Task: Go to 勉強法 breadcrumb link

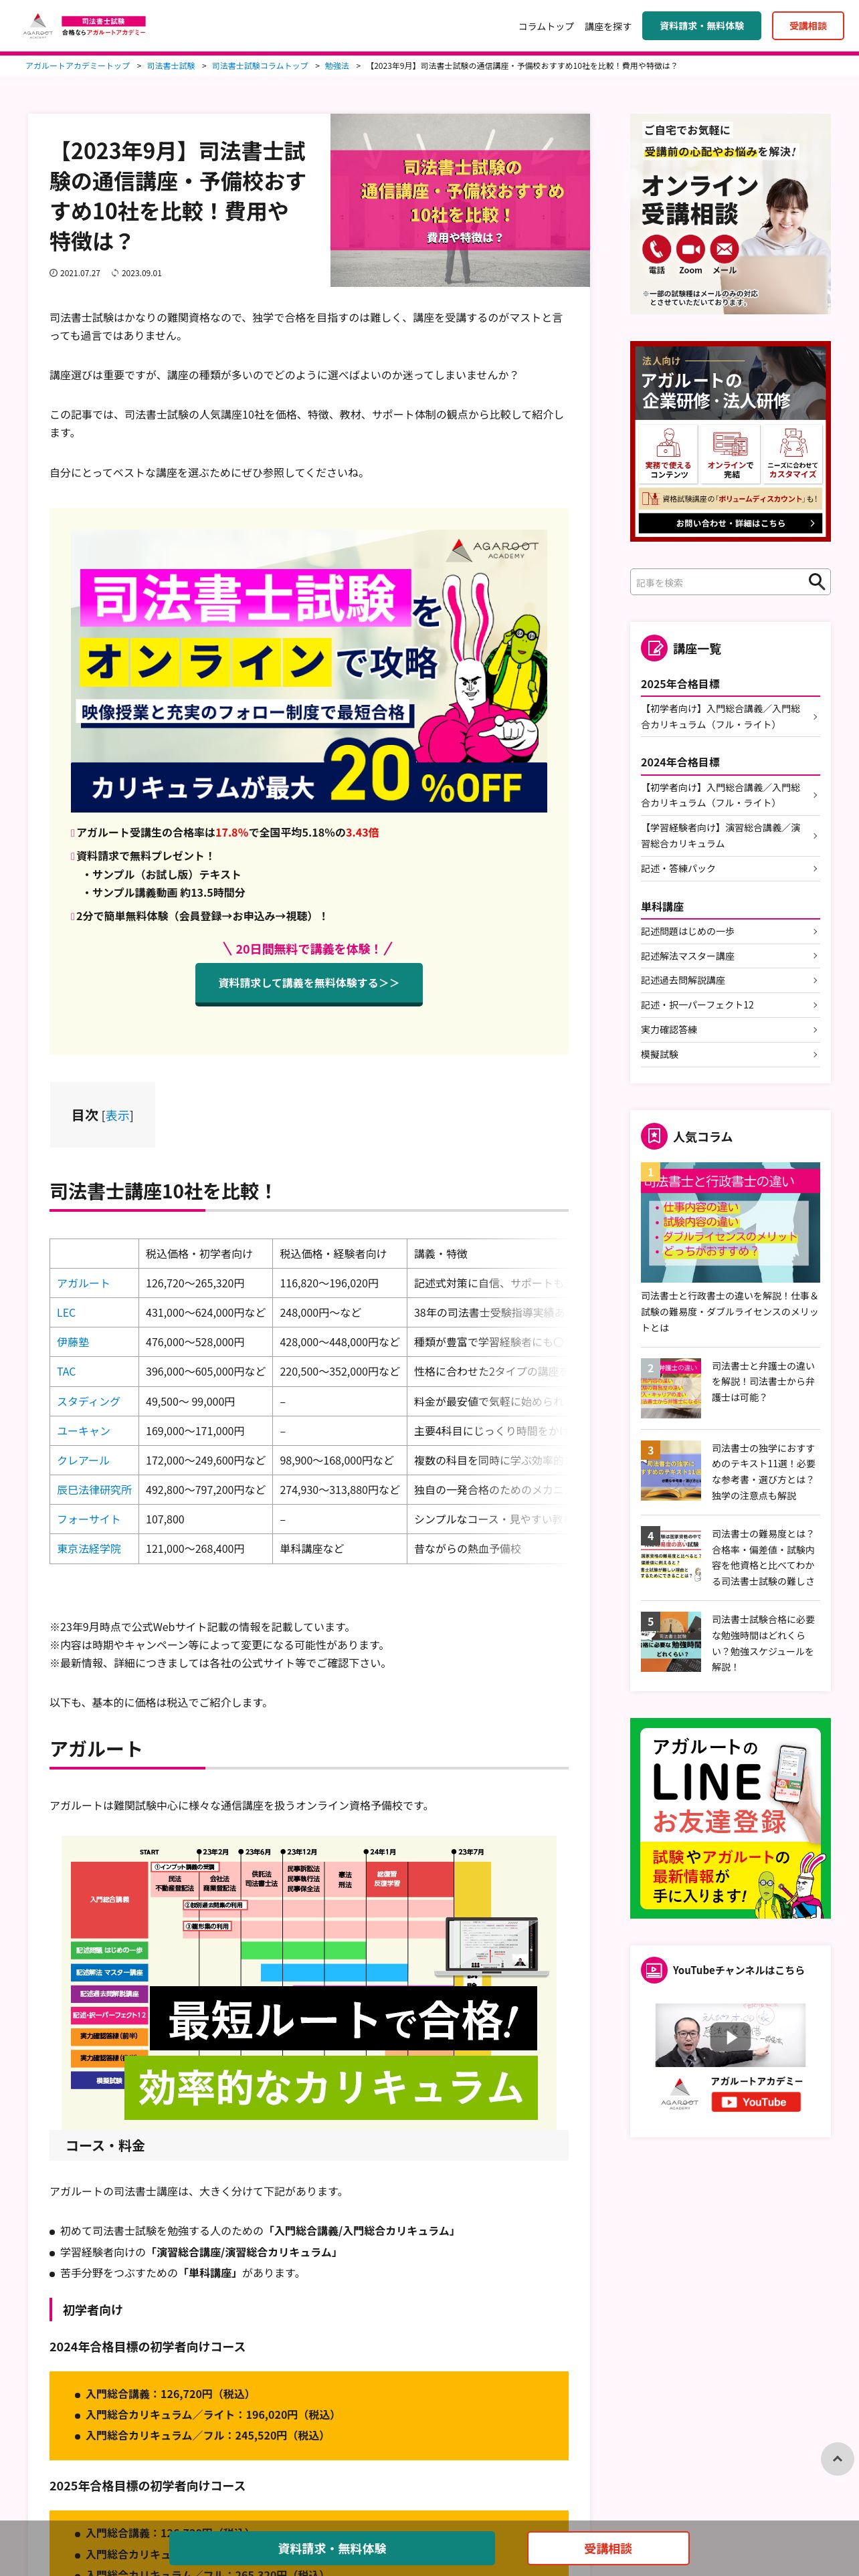Action: (x=337, y=66)
